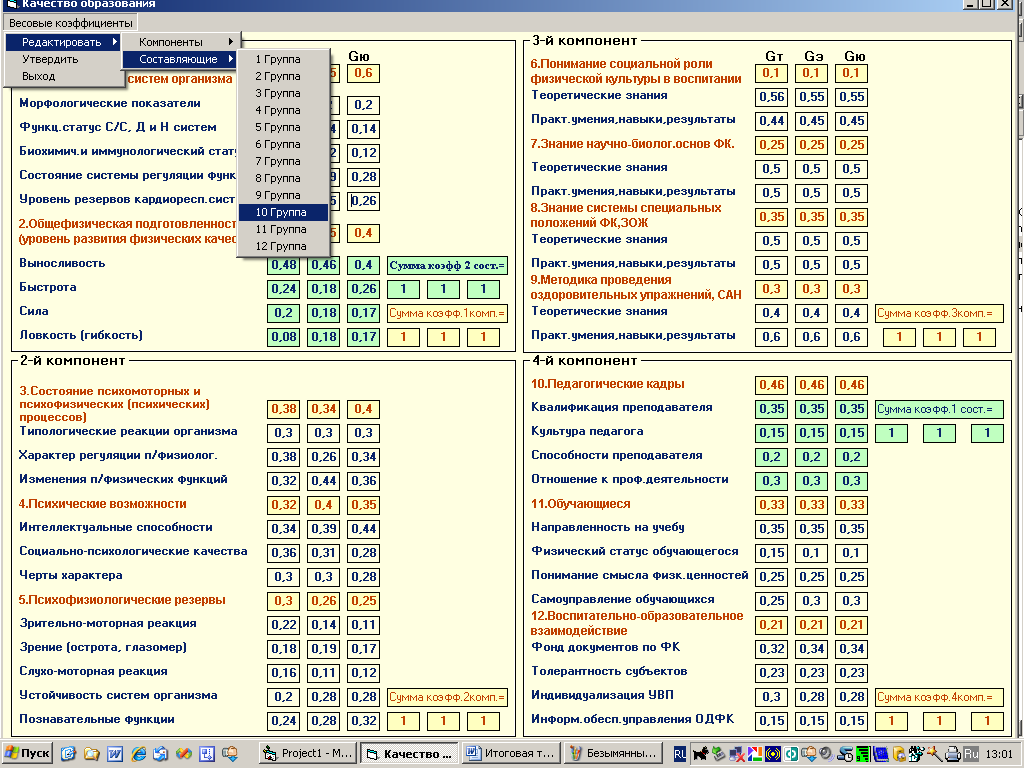Click the Gю field for Уровень резервов кардиоресп.
The width and height of the screenshot is (1024, 768).
coord(363,201)
